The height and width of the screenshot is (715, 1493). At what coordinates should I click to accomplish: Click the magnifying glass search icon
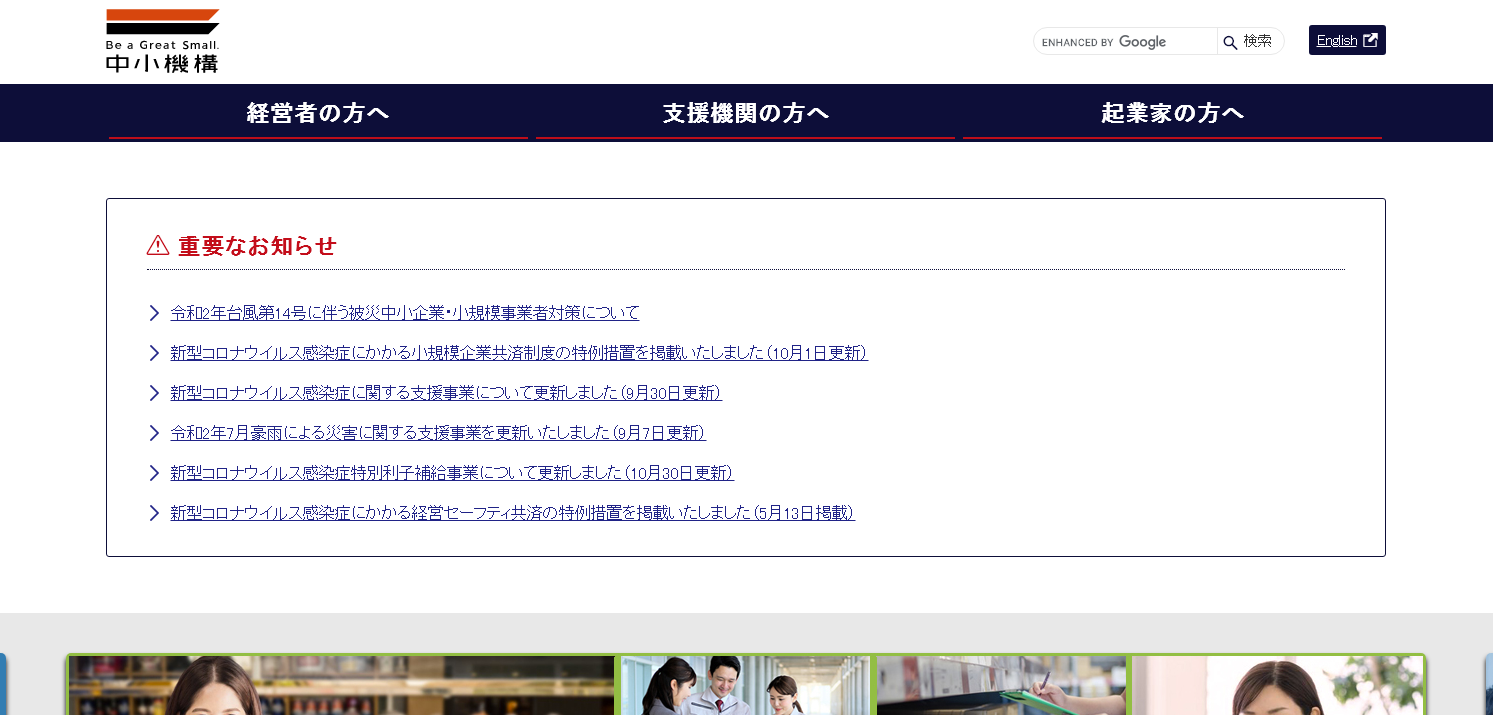pos(1230,42)
